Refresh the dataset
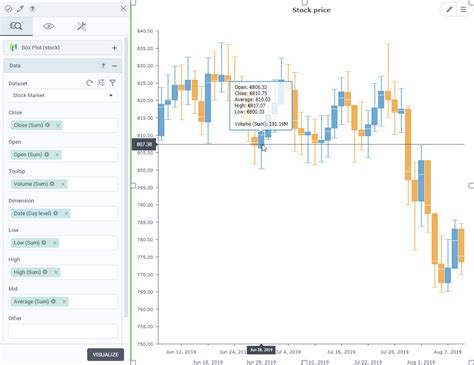Image resolution: width=474 pixels, height=365 pixels. [89, 83]
